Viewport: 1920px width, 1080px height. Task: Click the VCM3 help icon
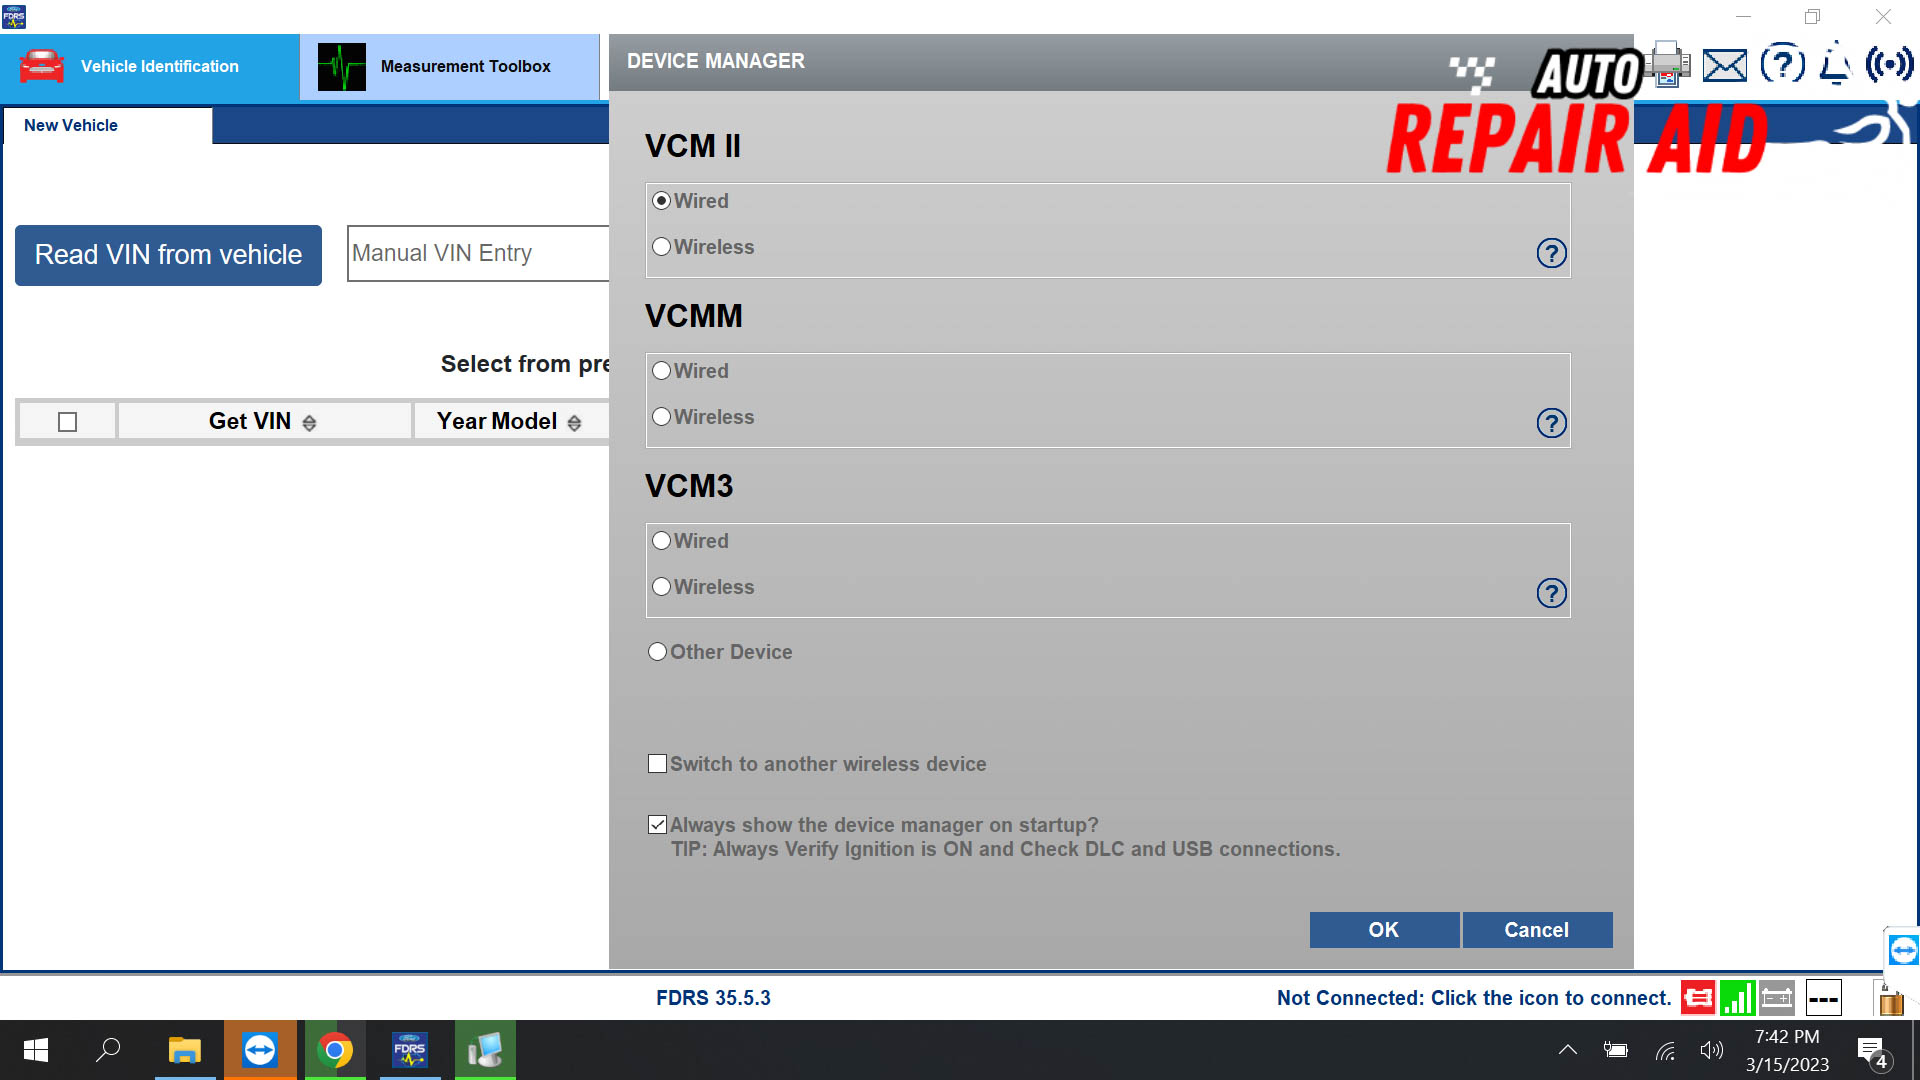tap(1551, 592)
